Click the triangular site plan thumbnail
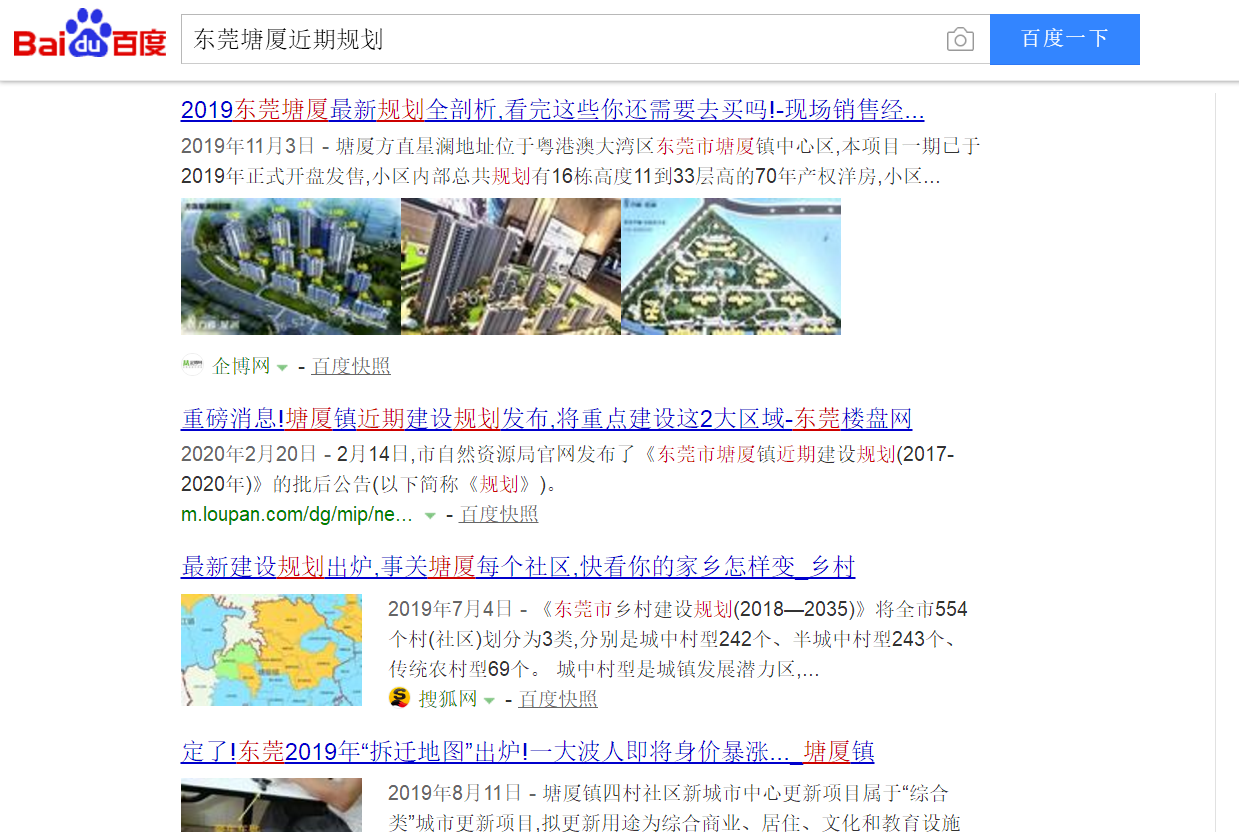The width and height of the screenshot is (1239, 832). (731, 266)
